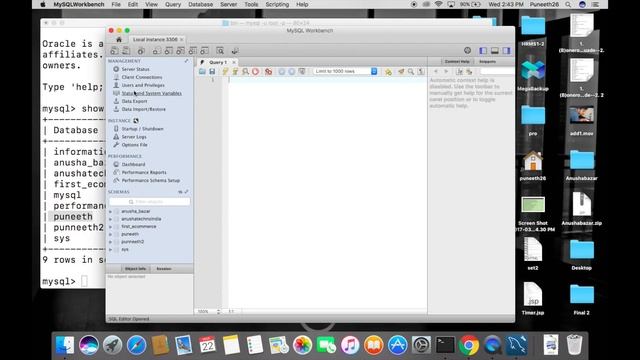The image size is (640, 360).
Task: Click the beautify query broom icon
Action: pyautogui.click(x=401, y=71)
